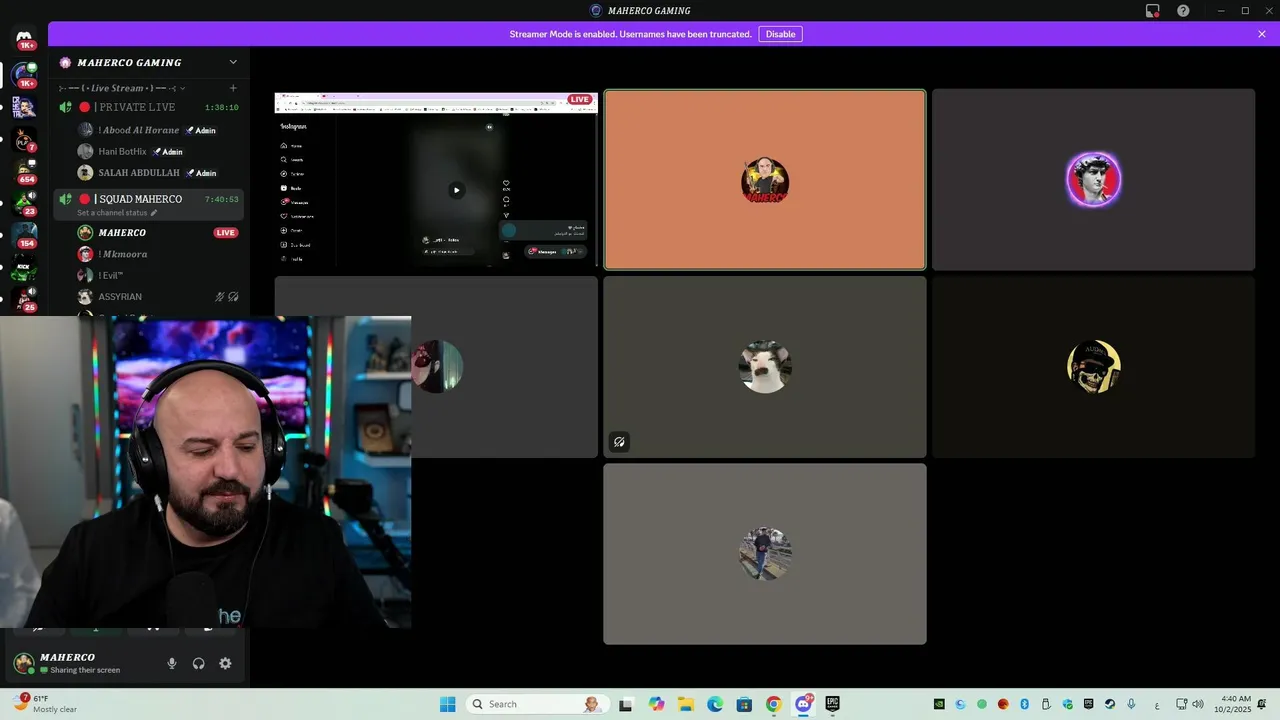Click deafened icon on cat participant tile
Viewport: 1280px width, 720px height.
[620, 442]
